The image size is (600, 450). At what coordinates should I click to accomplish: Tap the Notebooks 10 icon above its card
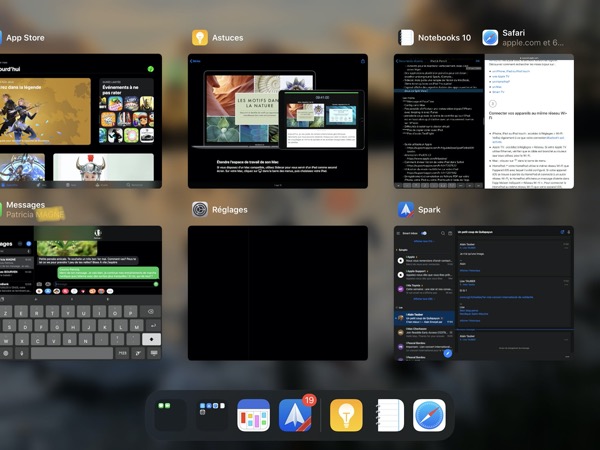coord(406,38)
